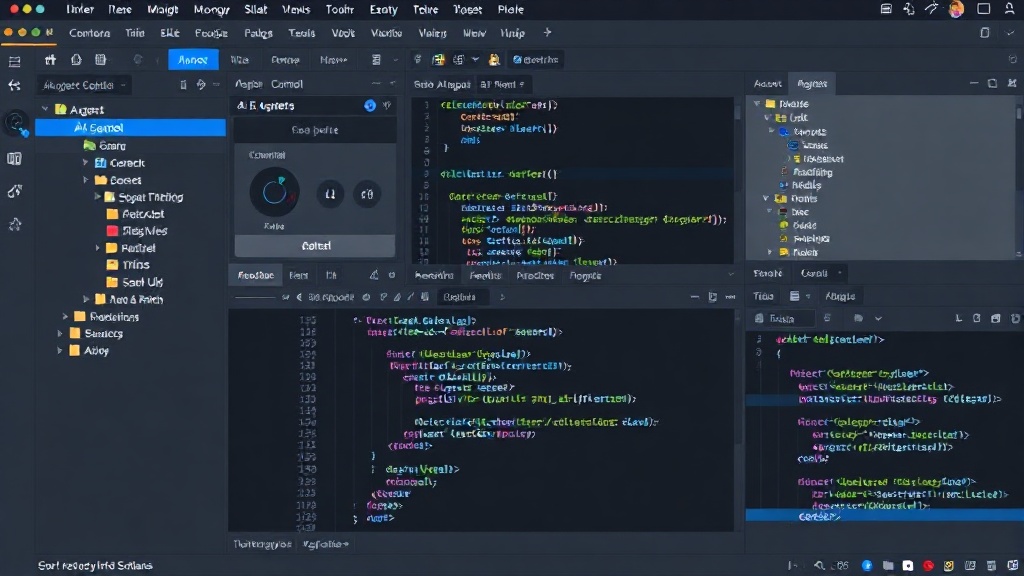
Task: Open the Agent Control dropdown in left panel header
Action: pos(84,86)
